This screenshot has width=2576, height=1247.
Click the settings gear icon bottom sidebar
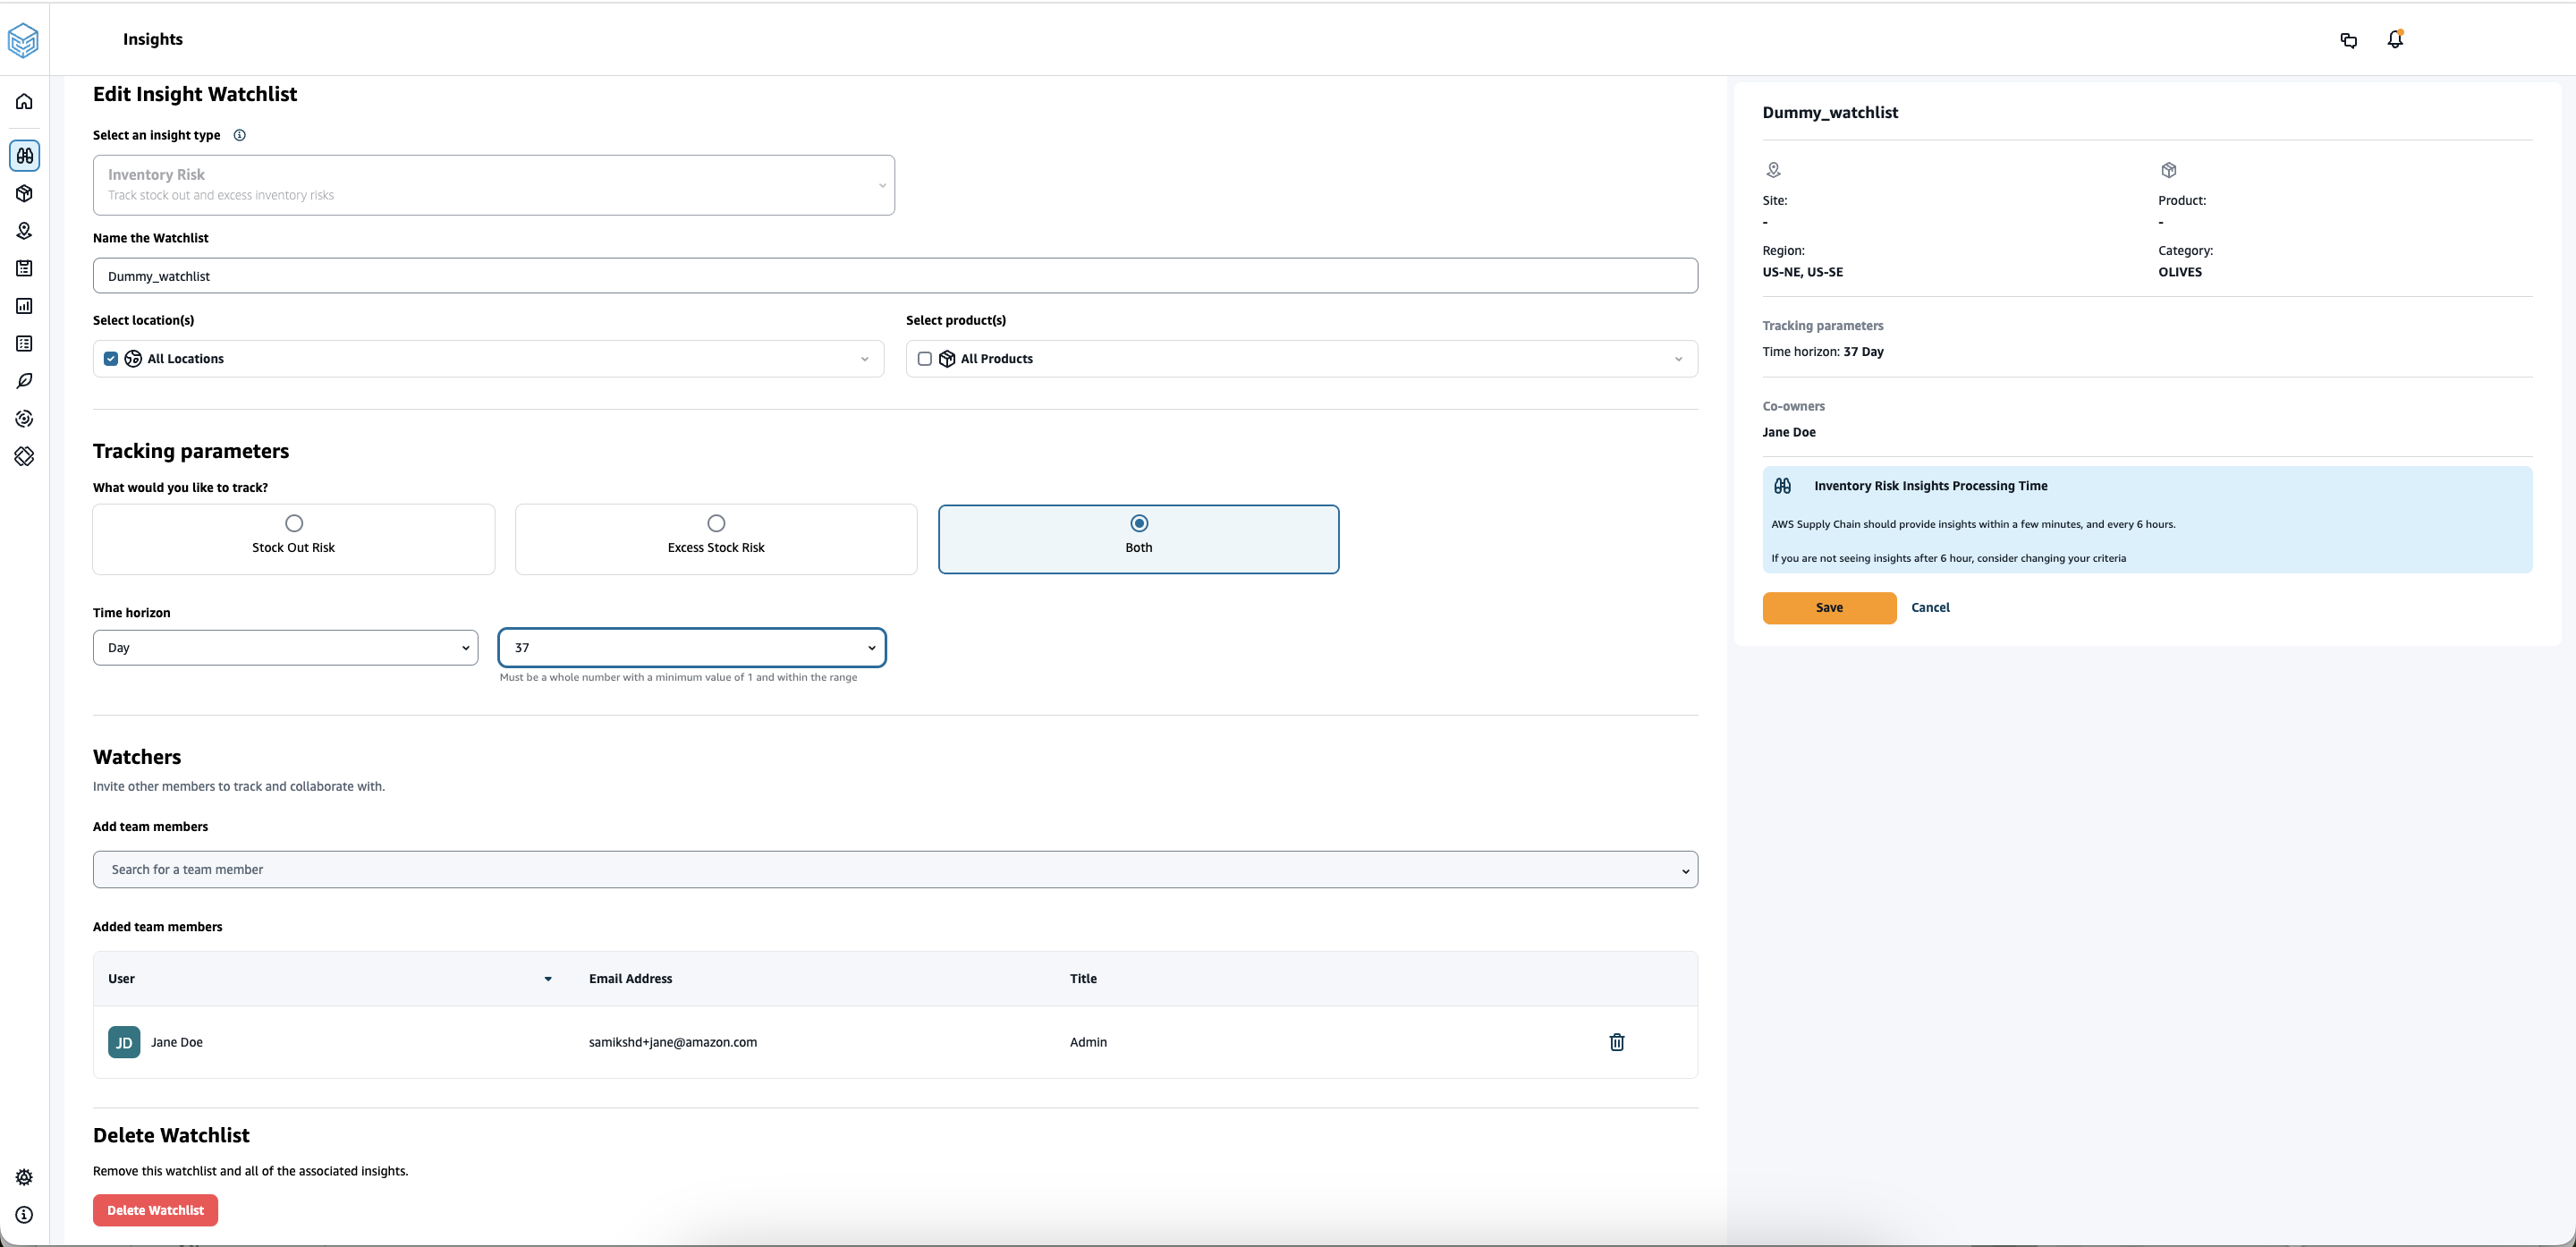coord(25,1176)
